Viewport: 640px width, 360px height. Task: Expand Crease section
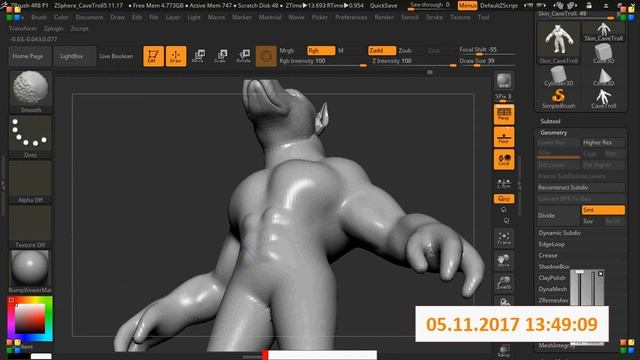[548, 255]
